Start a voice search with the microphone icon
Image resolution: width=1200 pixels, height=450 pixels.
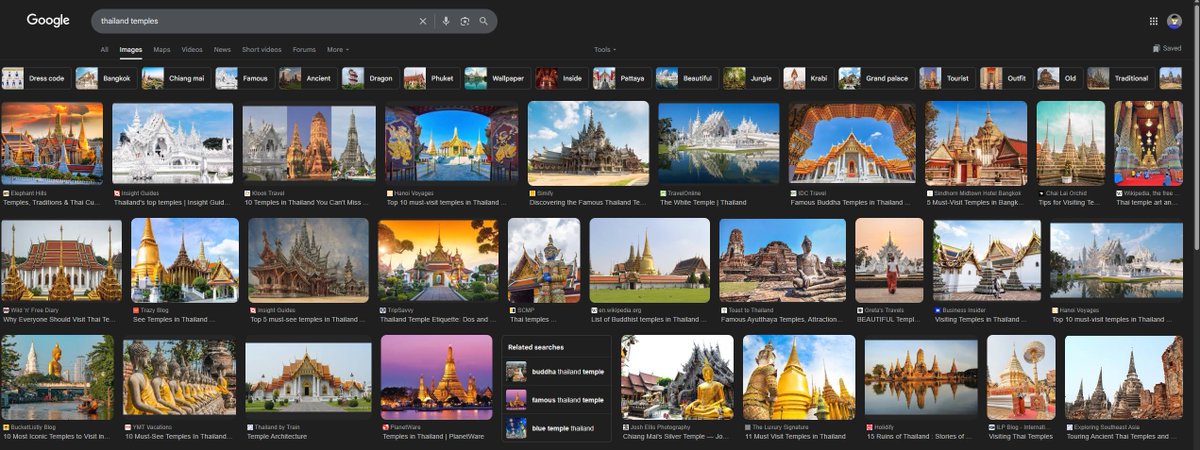click(x=446, y=21)
